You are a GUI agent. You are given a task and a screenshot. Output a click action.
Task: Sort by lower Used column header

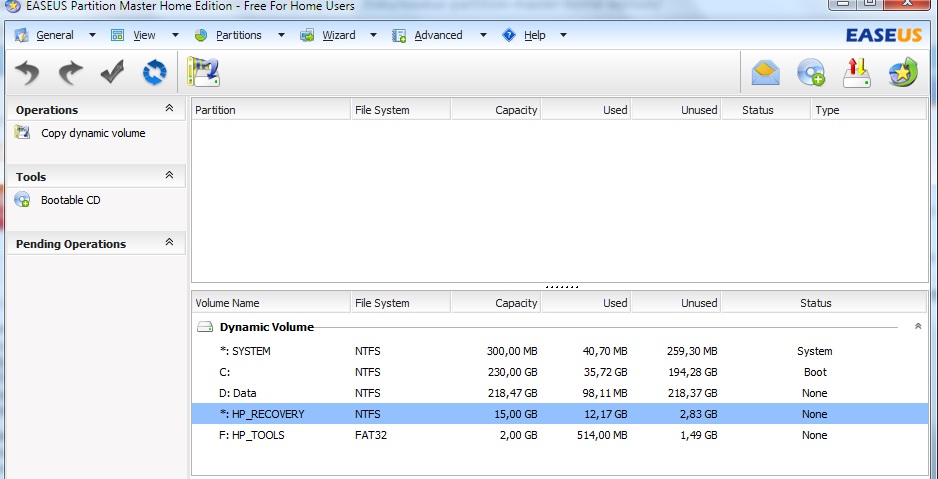coord(586,303)
